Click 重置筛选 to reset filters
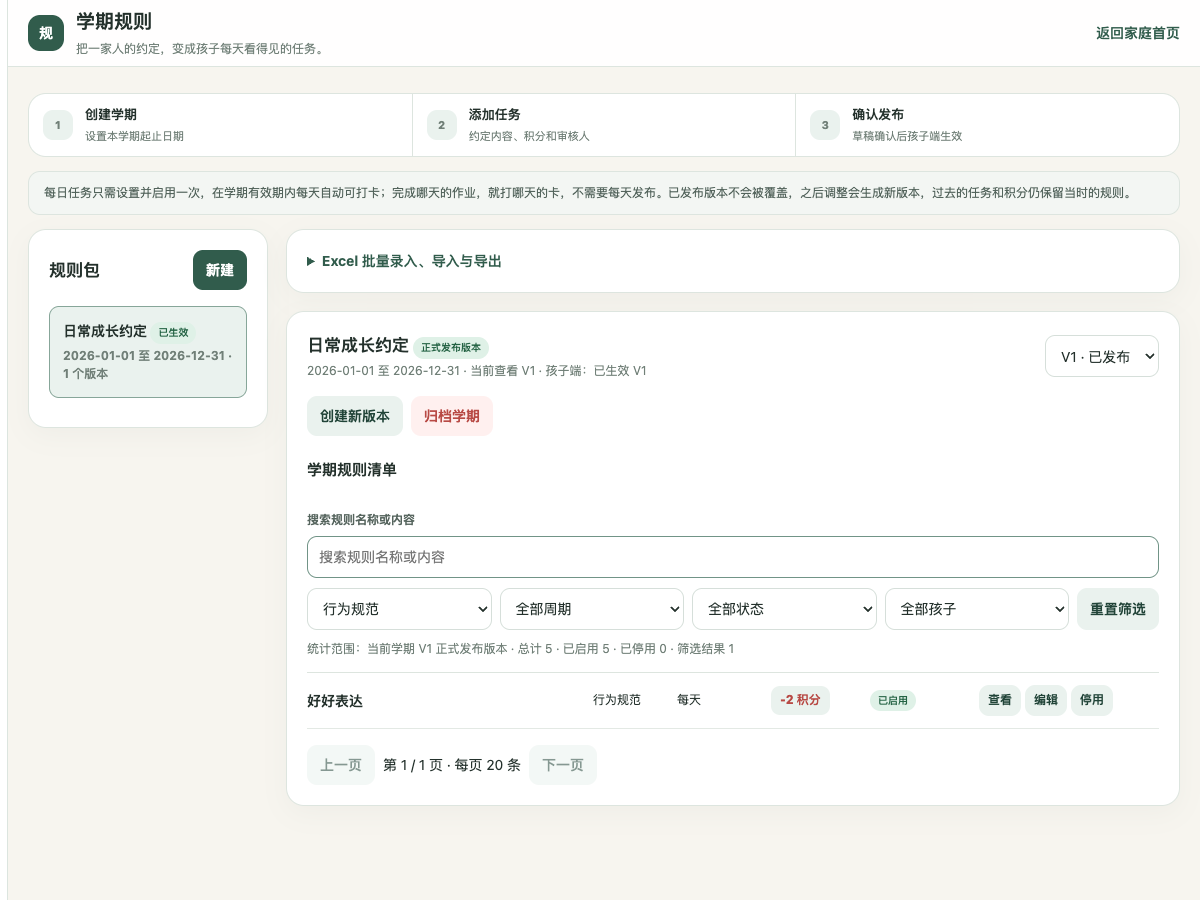Image resolution: width=1200 pixels, height=900 pixels. [x=1118, y=609]
